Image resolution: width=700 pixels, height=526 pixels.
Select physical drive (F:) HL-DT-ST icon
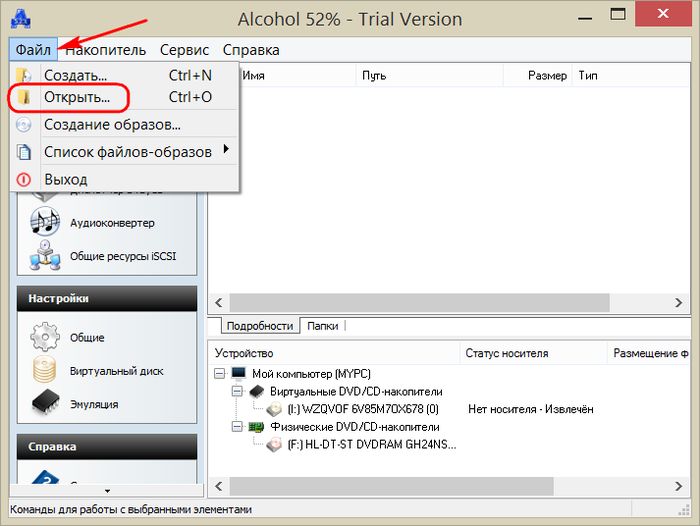click(x=274, y=443)
